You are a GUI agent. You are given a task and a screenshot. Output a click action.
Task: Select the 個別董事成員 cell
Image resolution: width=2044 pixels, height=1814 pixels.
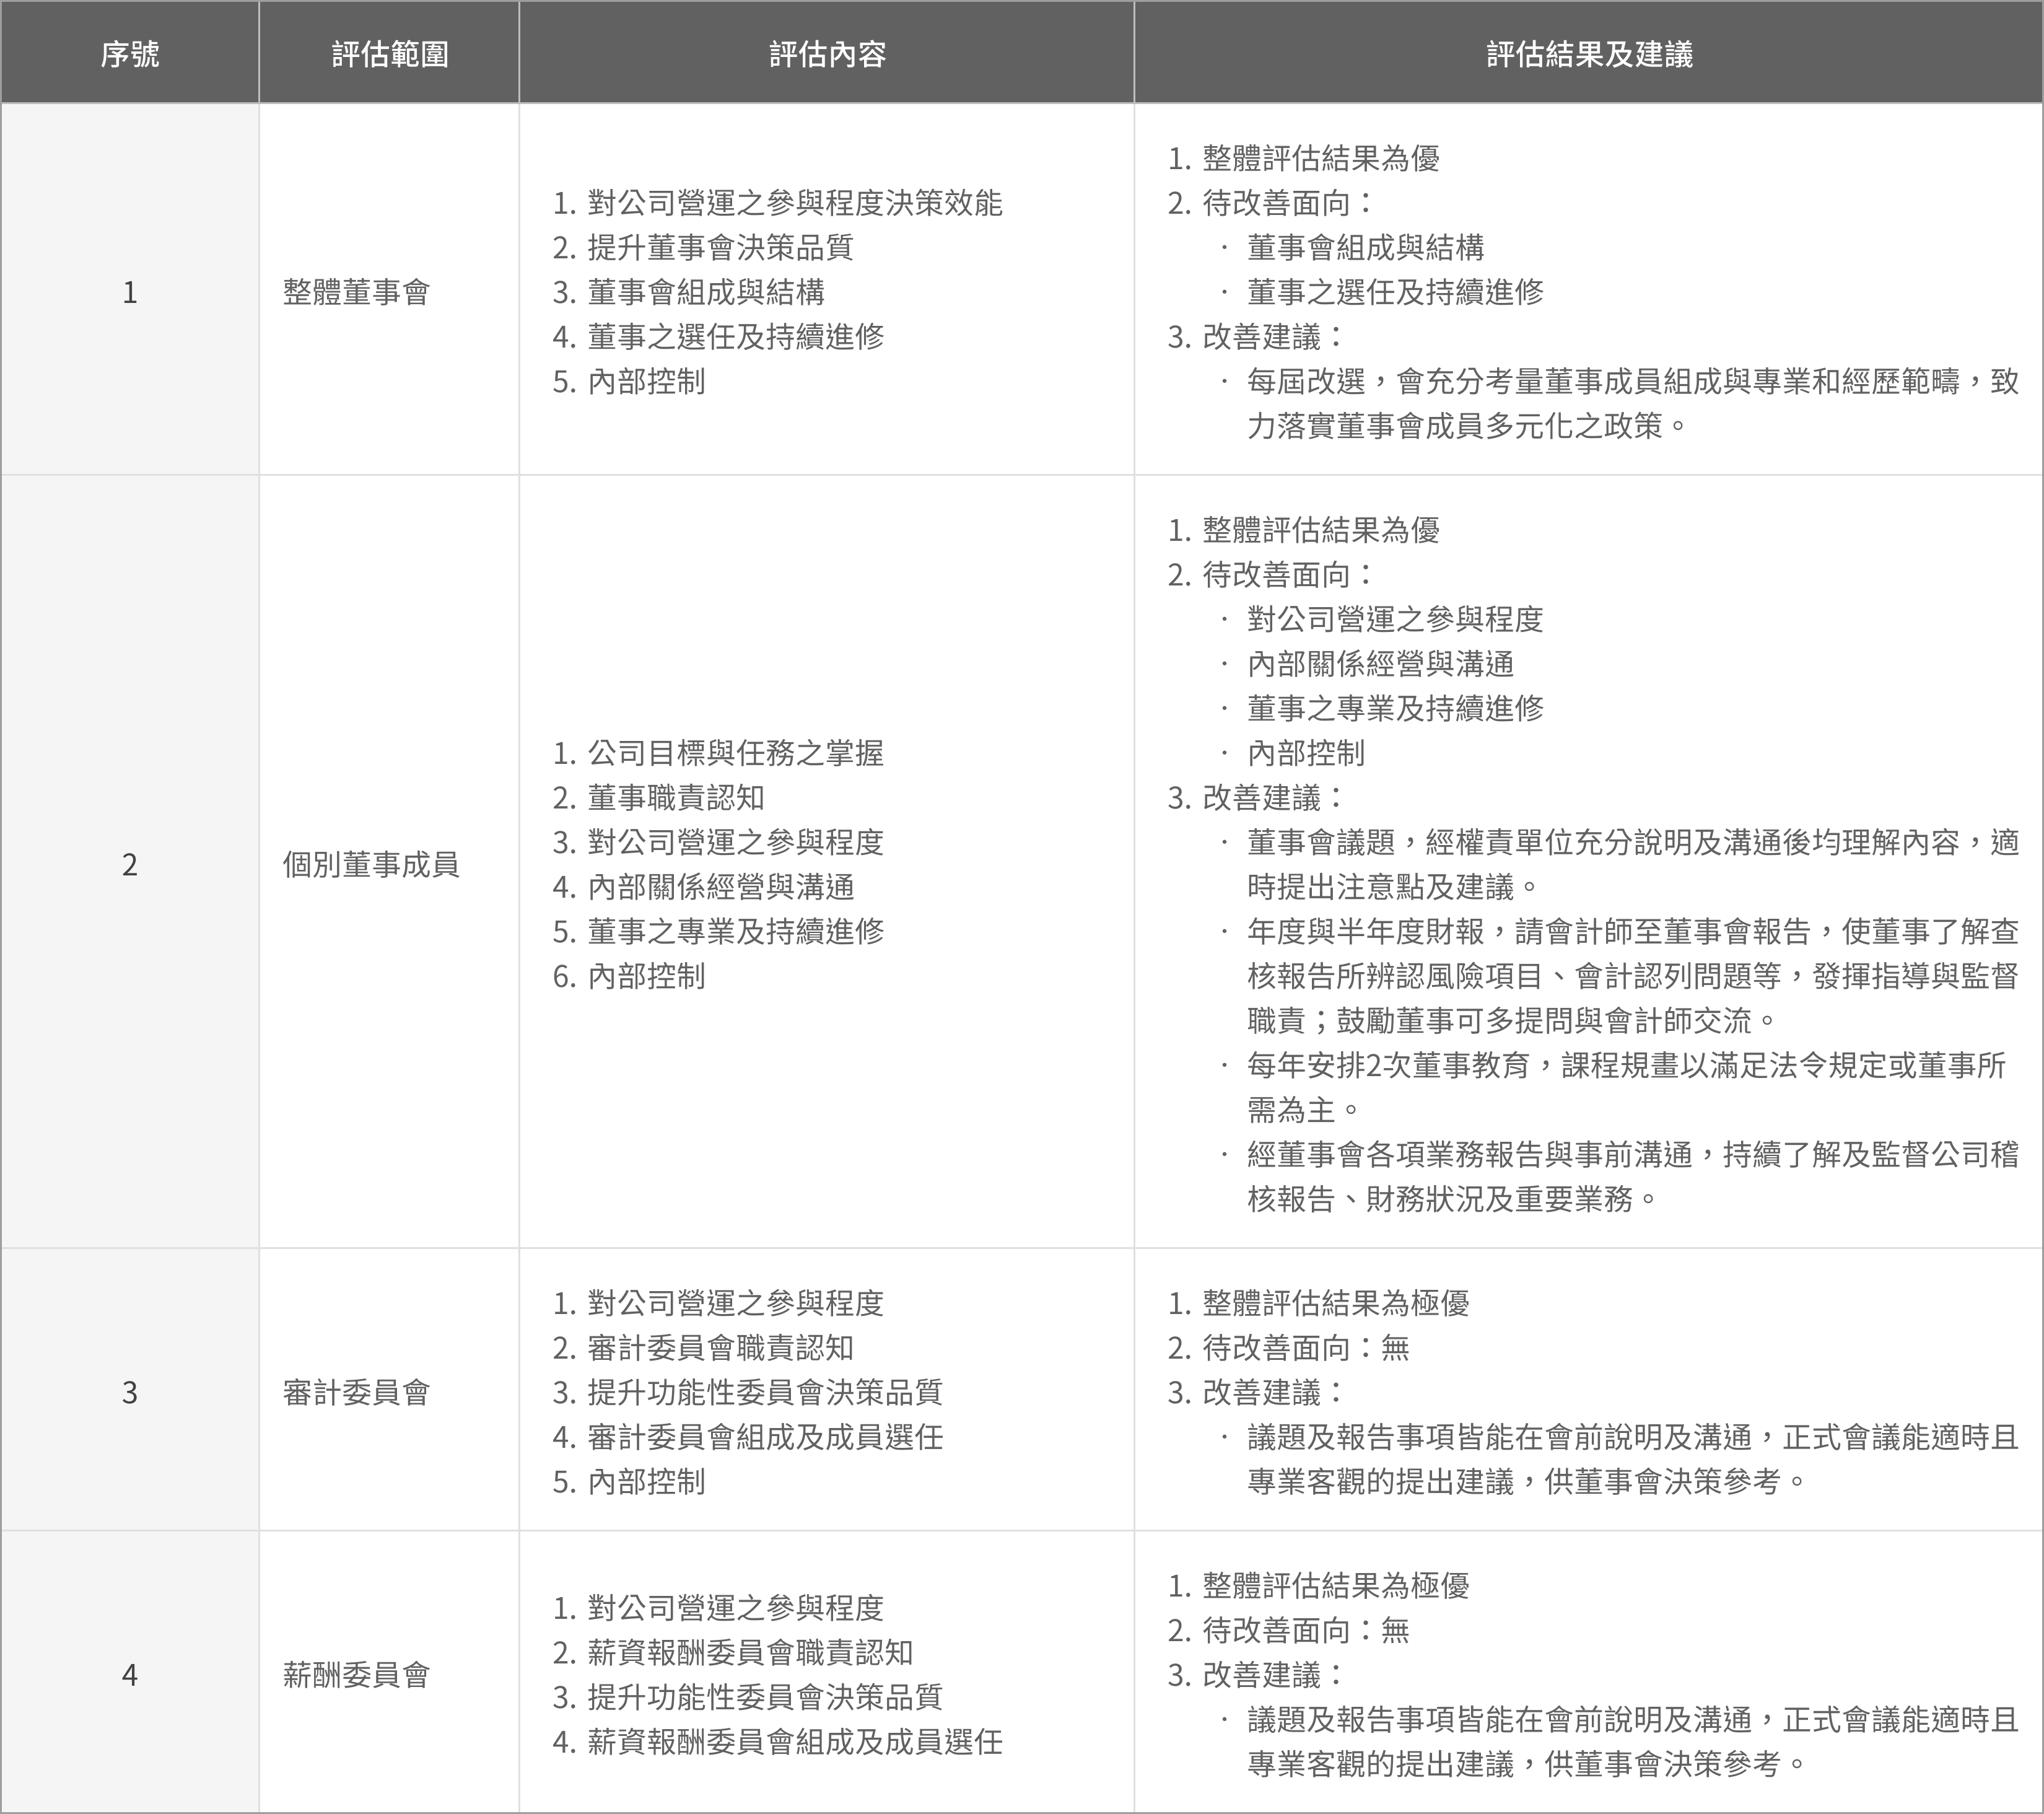(370, 864)
